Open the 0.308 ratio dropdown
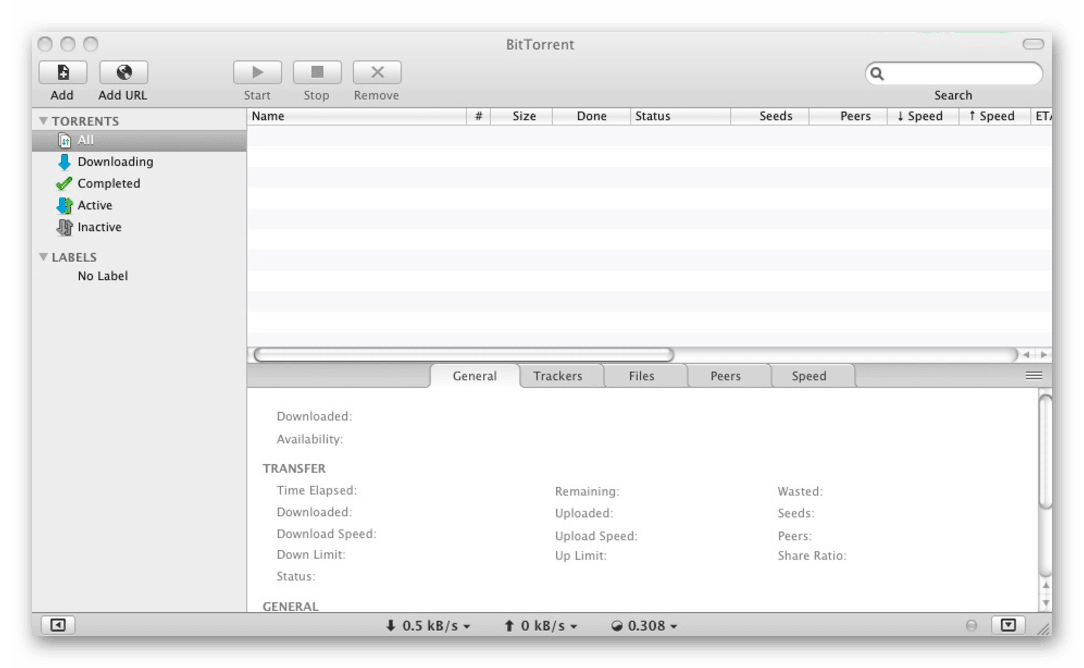The height and width of the screenshot is (668, 1084). 644,626
